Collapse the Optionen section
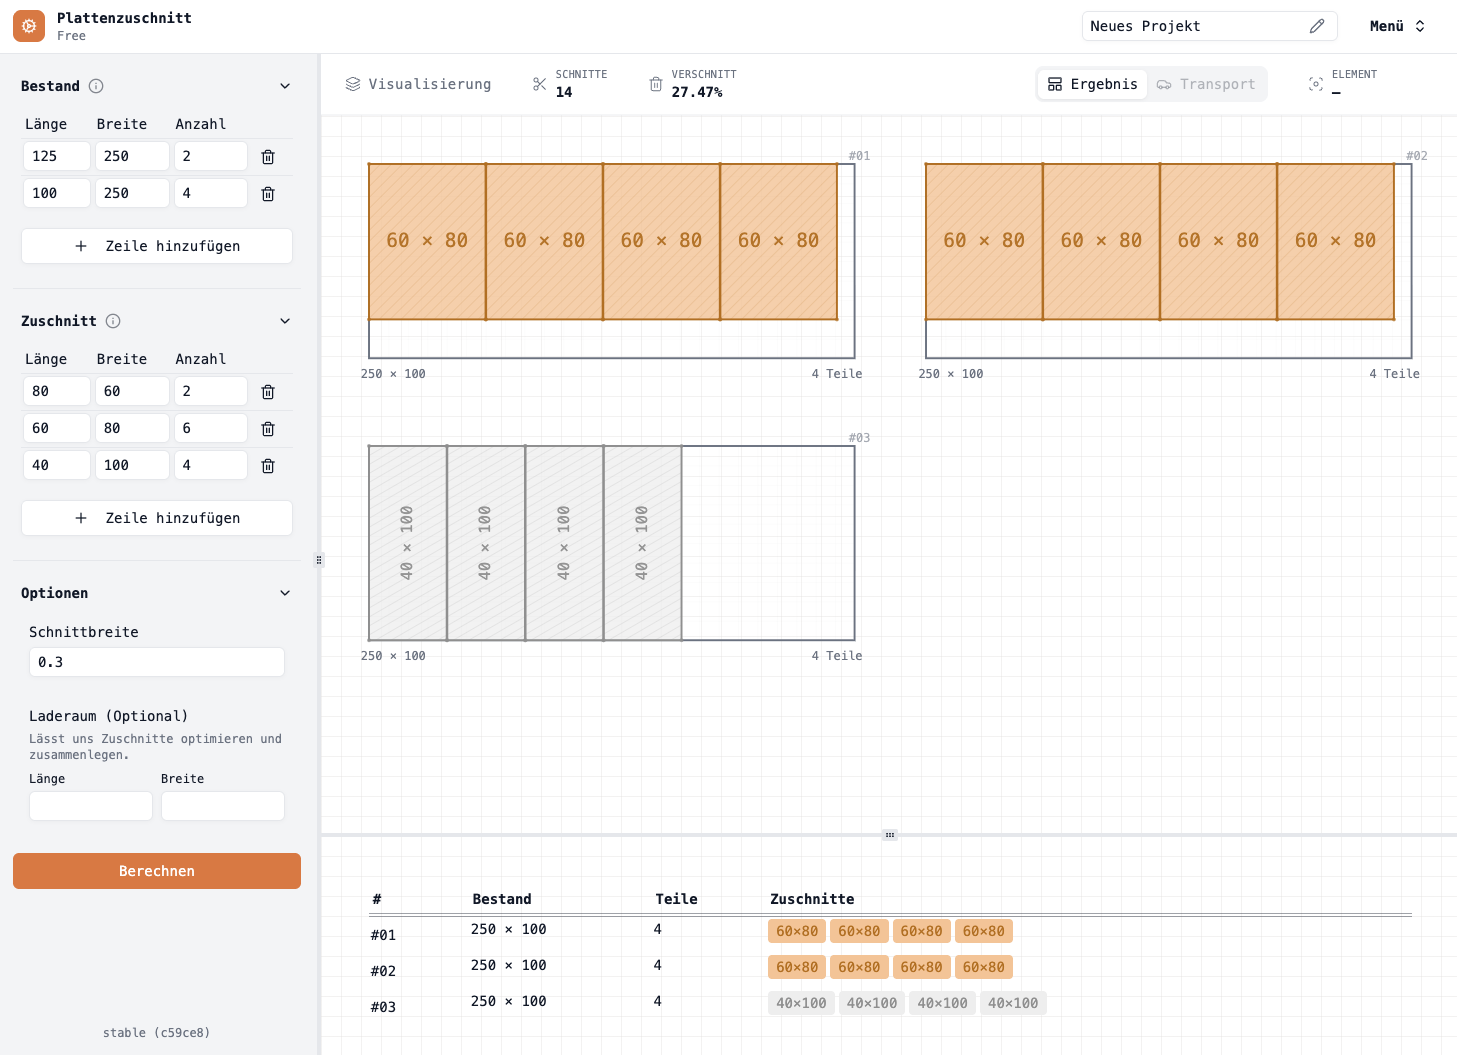This screenshot has height=1055, width=1457. click(x=285, y=593)
